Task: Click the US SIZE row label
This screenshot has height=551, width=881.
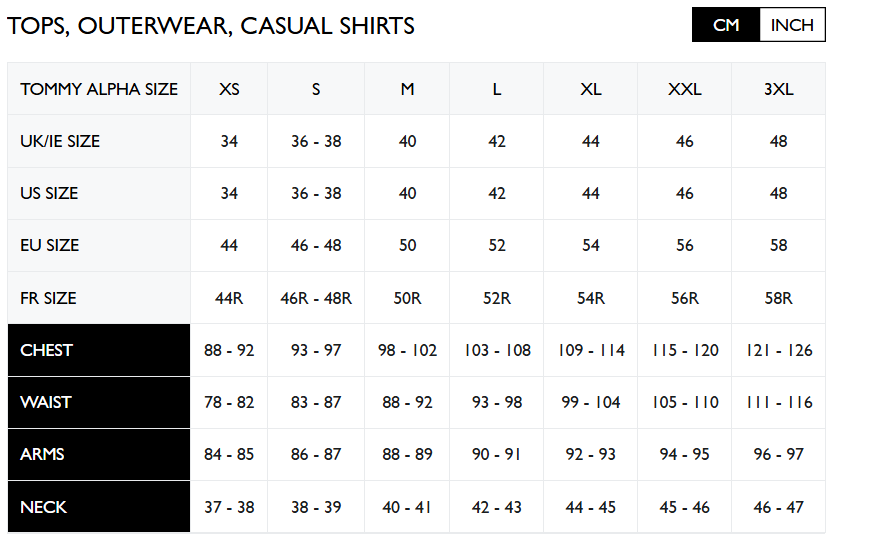Action: point(99,193)
